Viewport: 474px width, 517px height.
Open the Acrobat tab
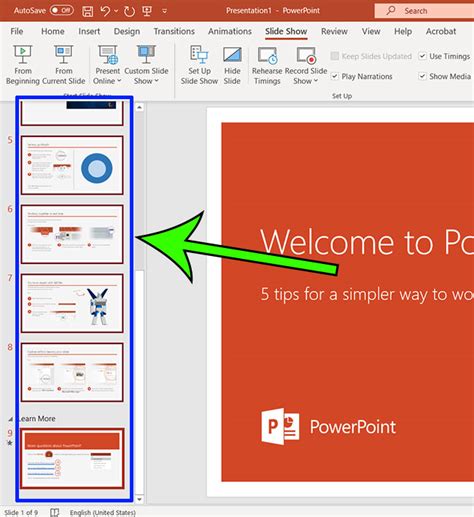(x=441, y=31)
